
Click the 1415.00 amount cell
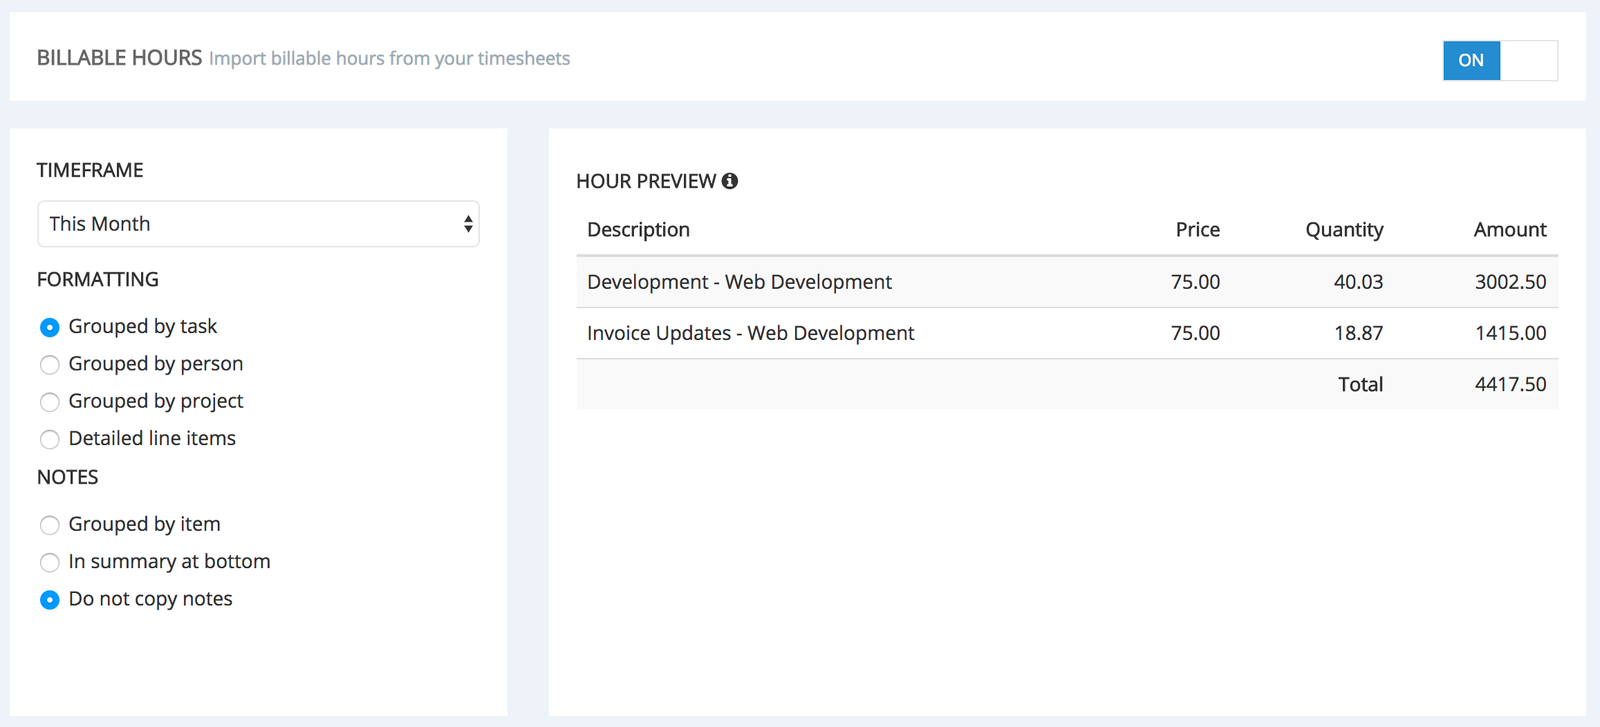[1510, 333]
